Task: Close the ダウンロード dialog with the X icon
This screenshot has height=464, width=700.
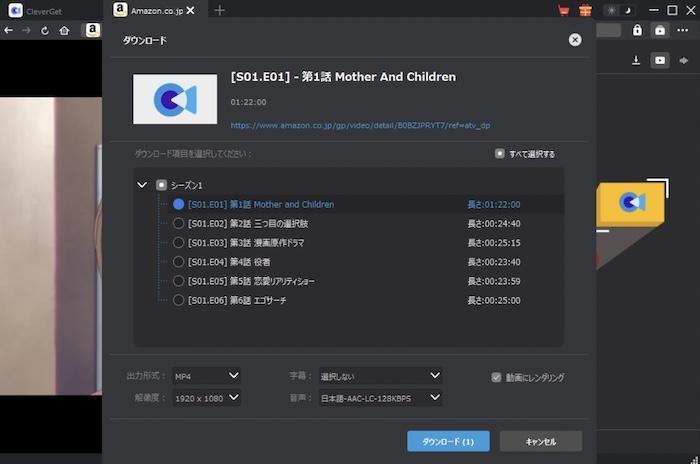Action: [575, 40]
